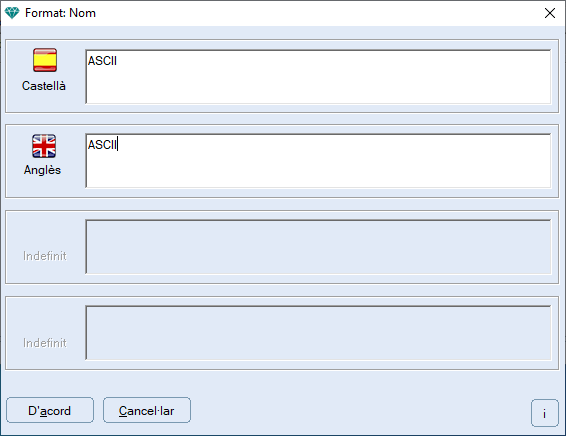Select the Cancel·lar button
Image resolution: width=566 pixels, height=436 pixels.
(147, 410)
